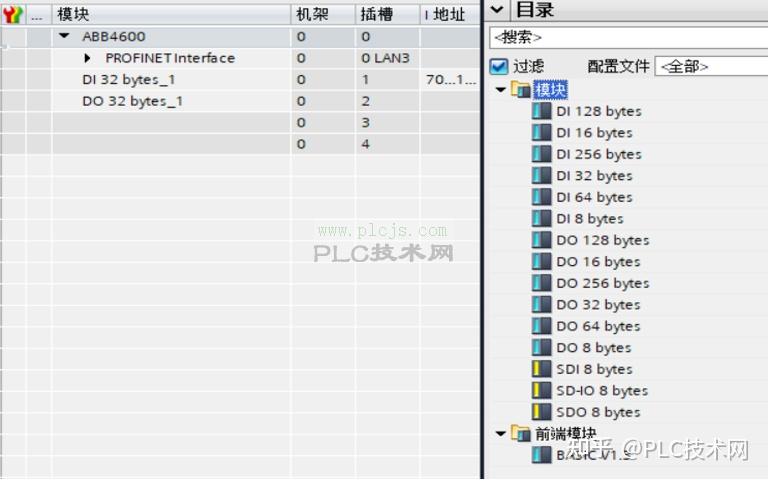The width and height of the screenshot is (768, 481).
Task: Click the DI 128 bytes module icon
Action: coord(541,111)
